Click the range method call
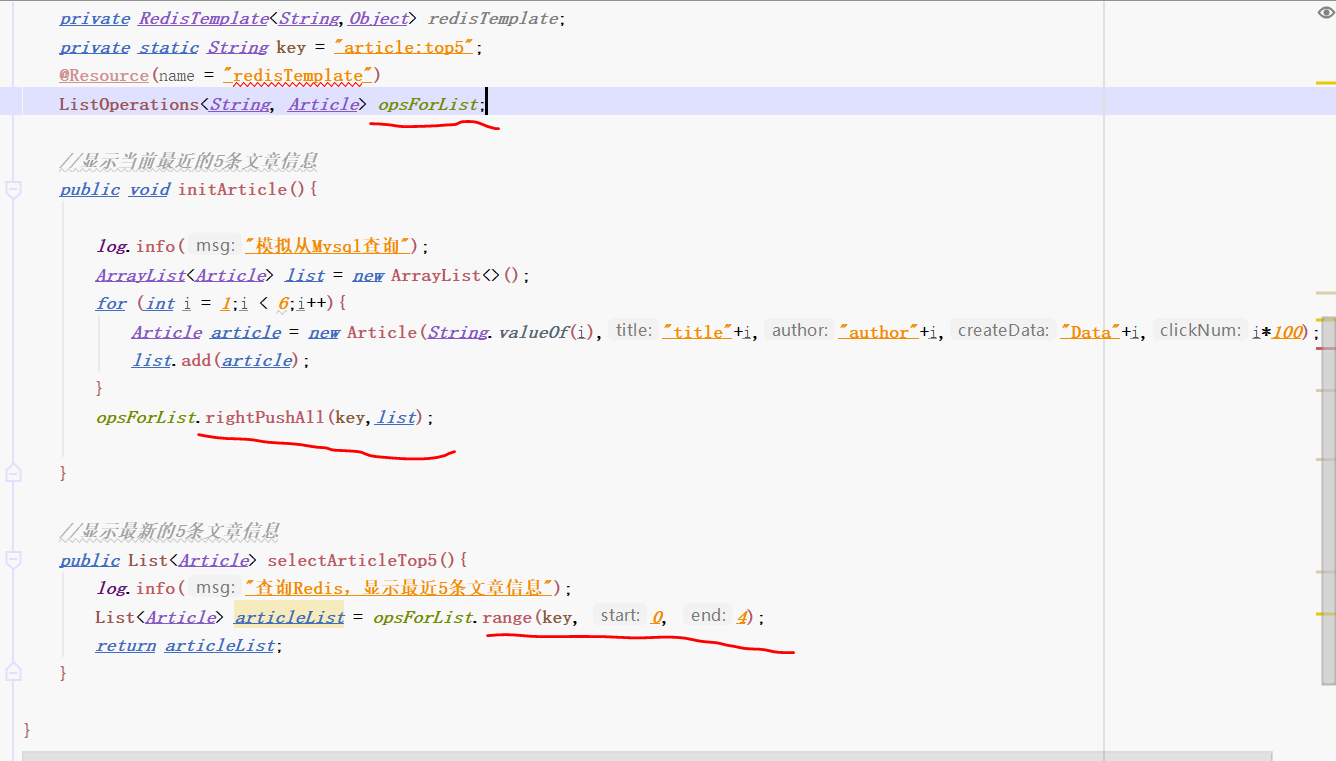Image resolution: width=1336 pixels, height=761 pixels. pos(507,617)
